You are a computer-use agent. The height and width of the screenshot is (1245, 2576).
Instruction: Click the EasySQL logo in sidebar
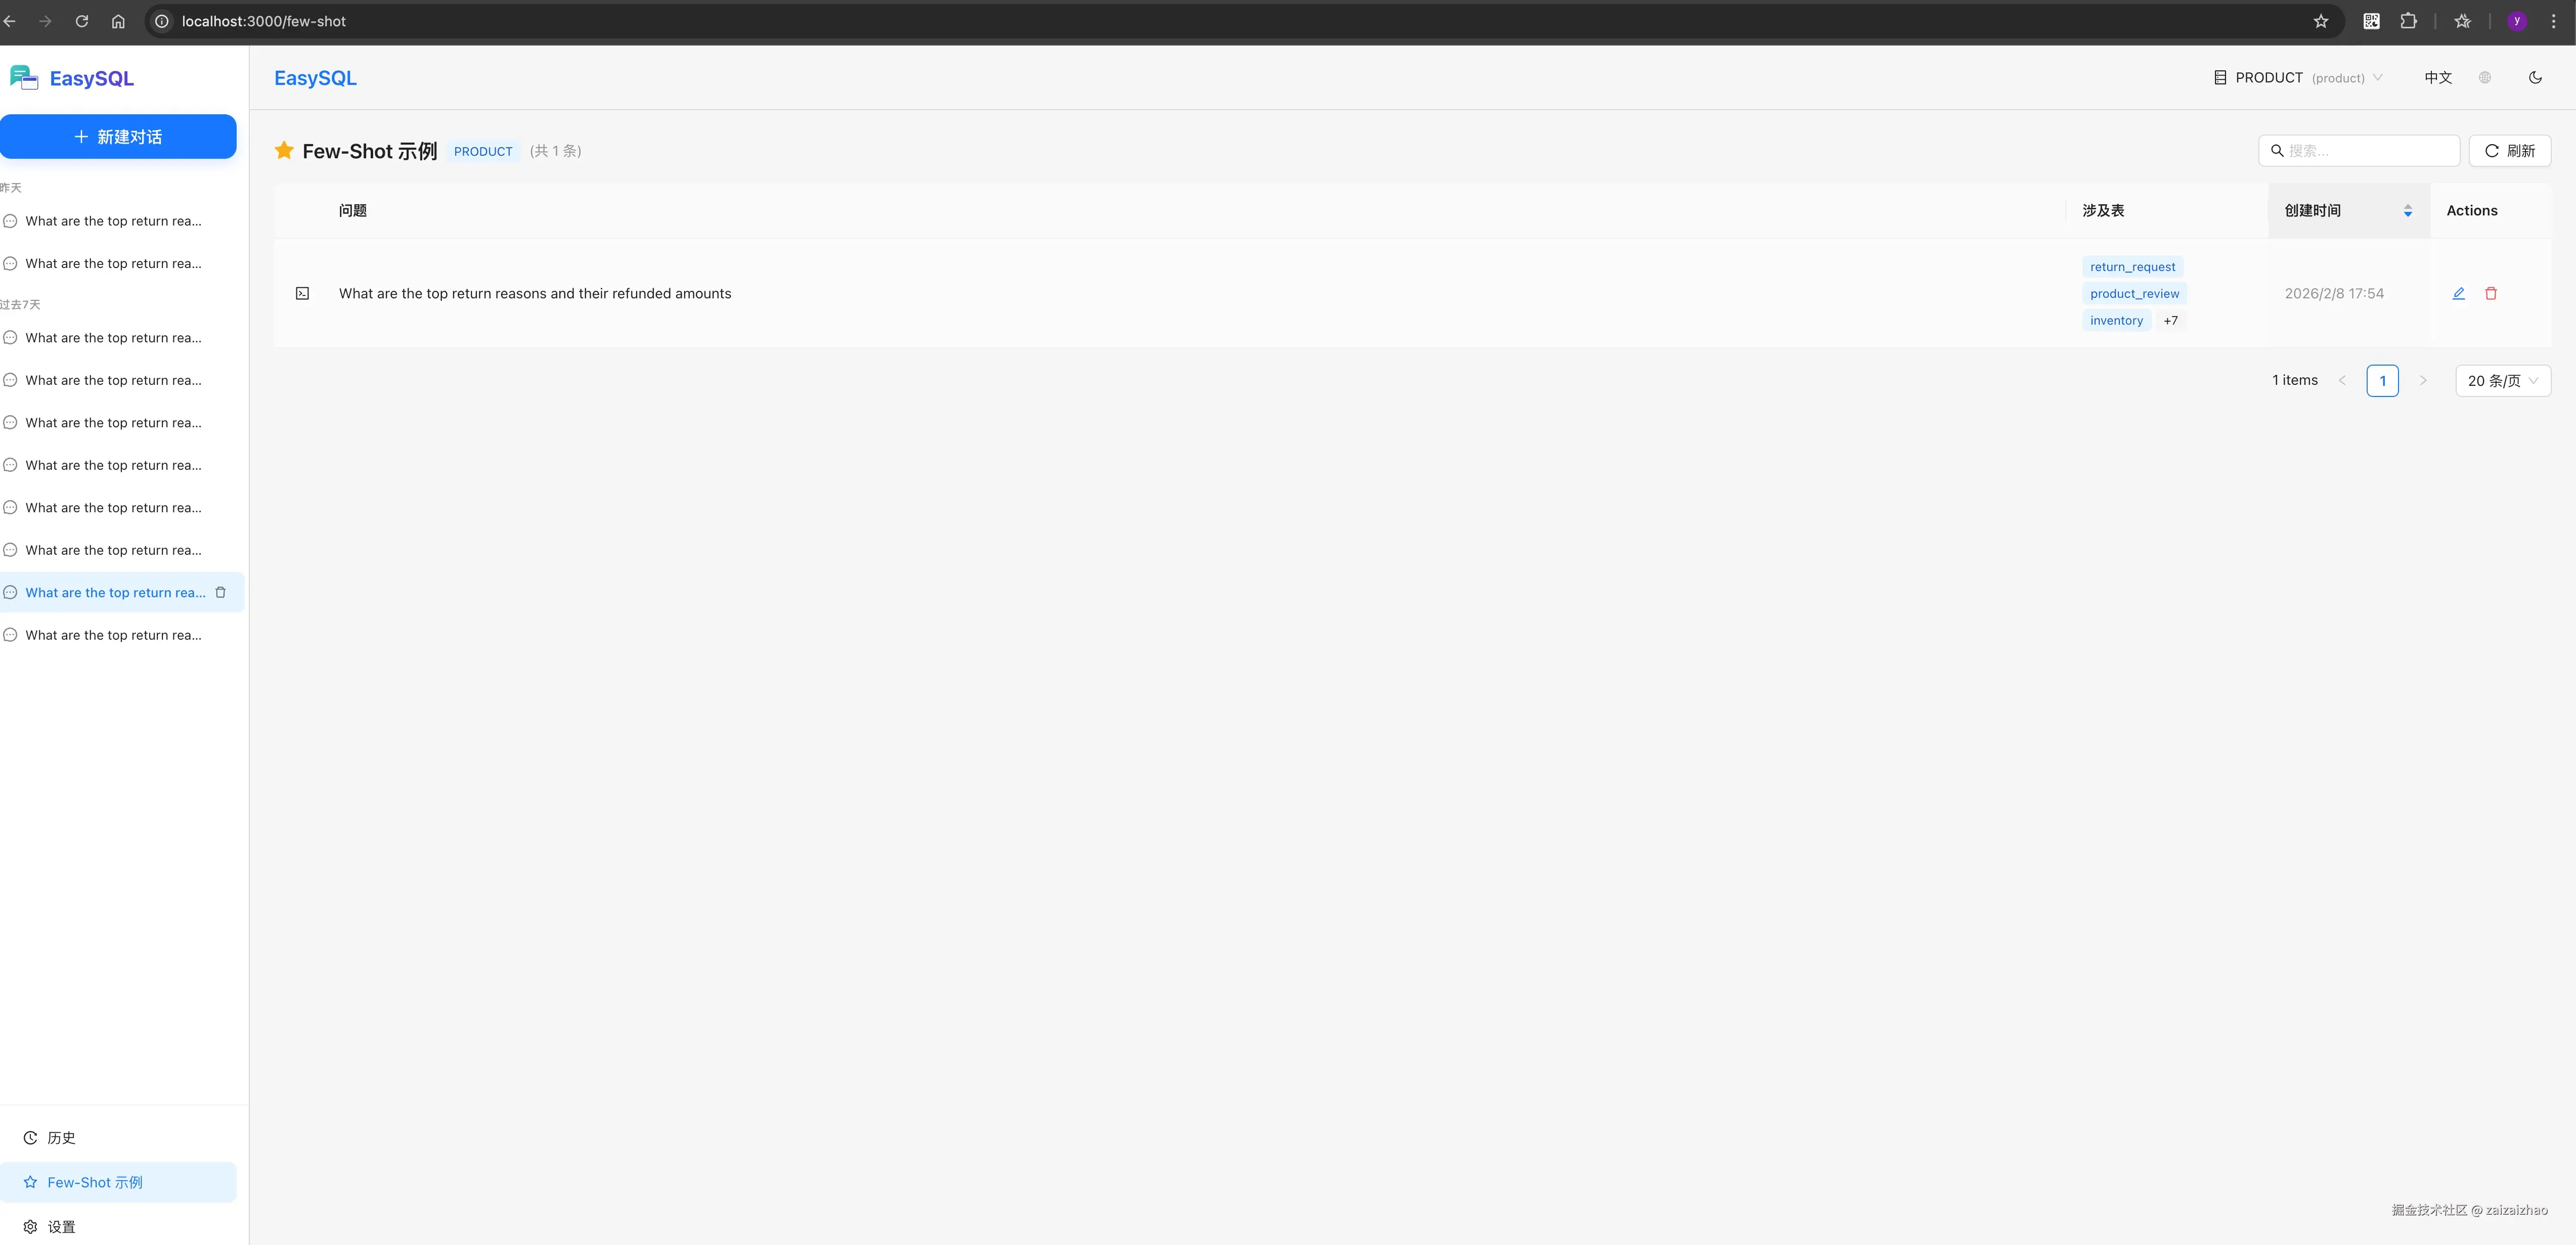point(72,78)
